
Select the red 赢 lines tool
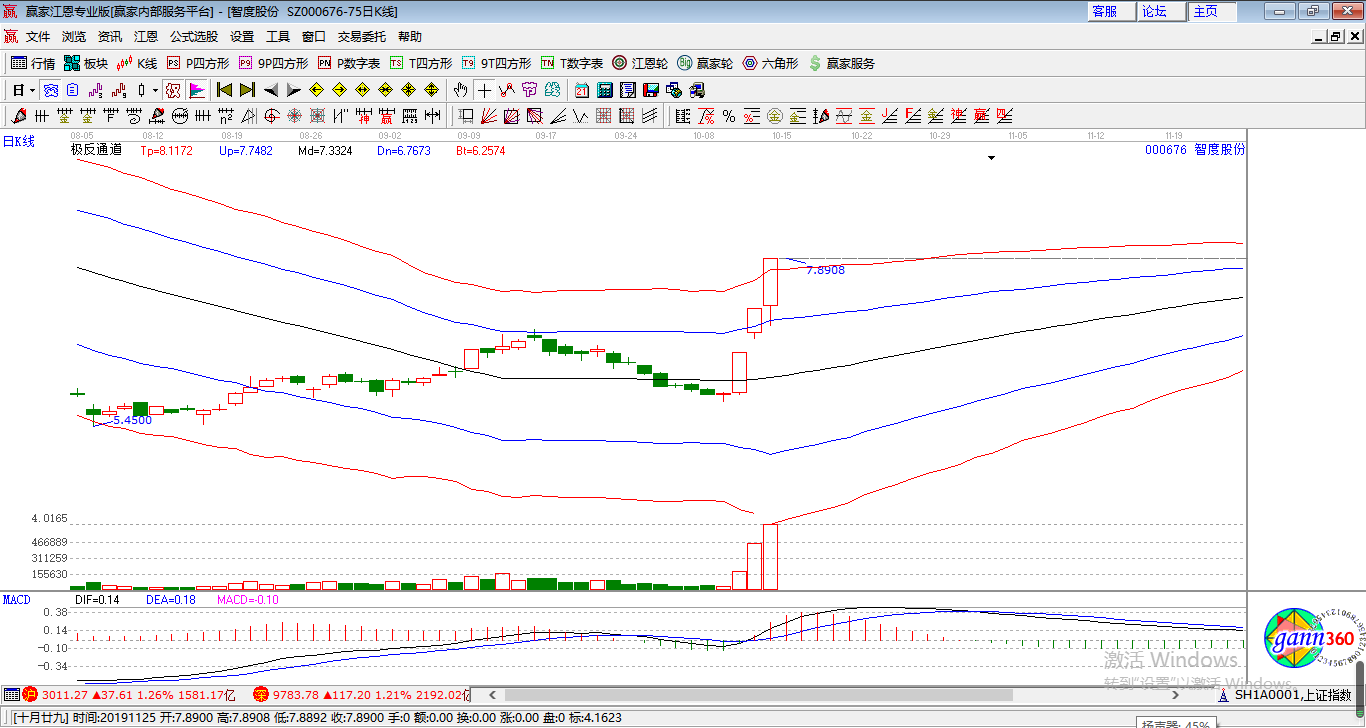(x=981, y=116)
